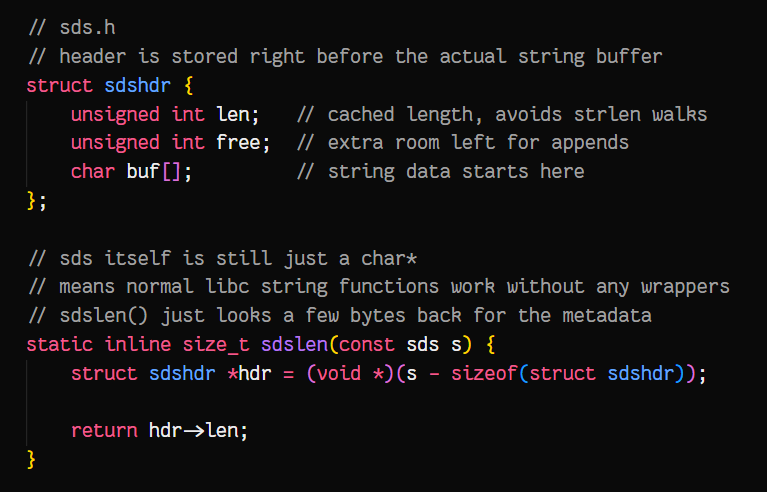Image resolution: width=767 pixels, height=492 pixels.
Task: Click the 'const' parameter qualifier
Action: [366, 345]
